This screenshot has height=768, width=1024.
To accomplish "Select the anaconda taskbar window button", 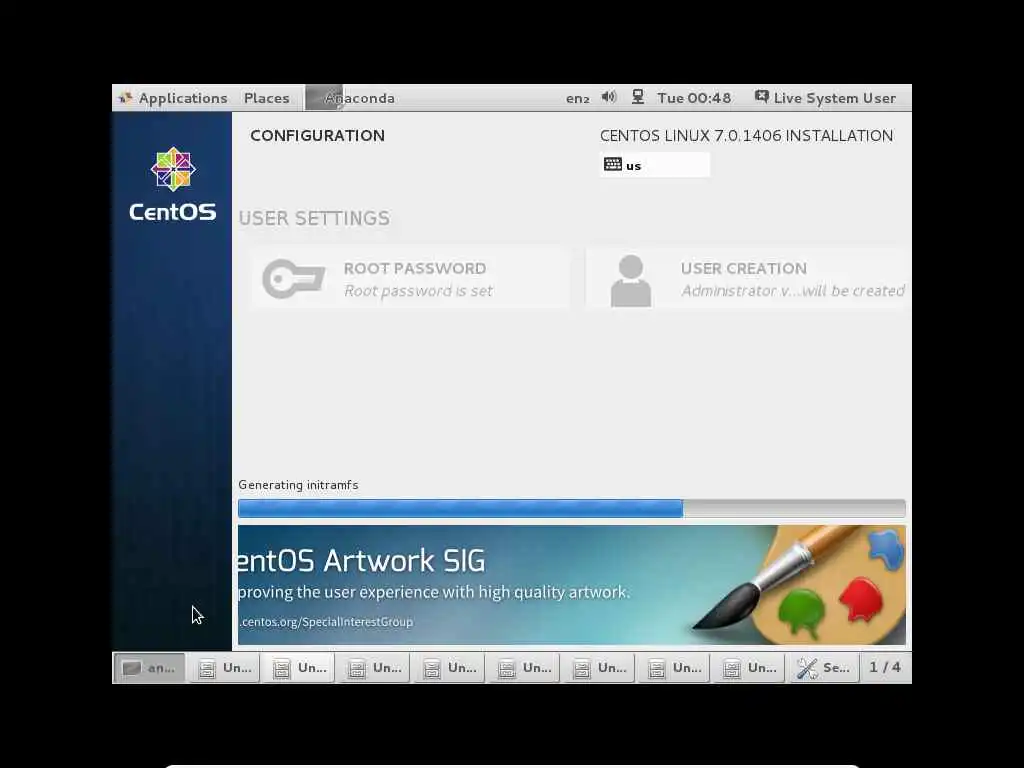I will pyautogui.click(x=149, y=667).
